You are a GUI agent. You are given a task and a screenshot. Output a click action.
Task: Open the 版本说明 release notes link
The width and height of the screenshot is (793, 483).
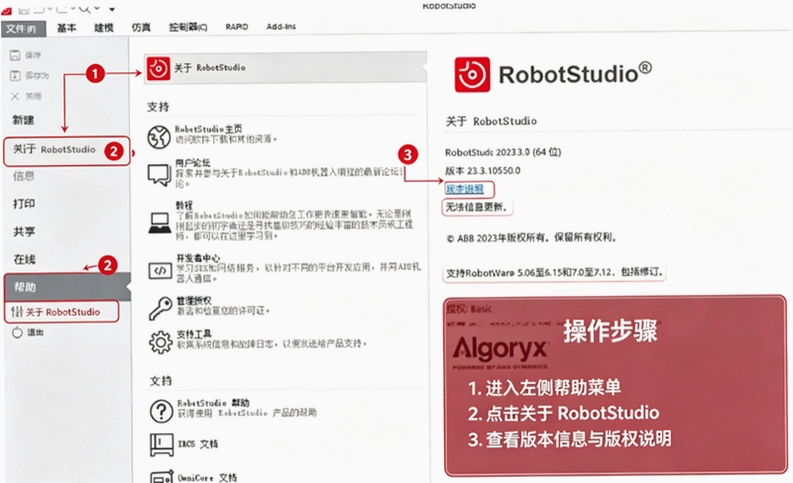click(x=464, y=189)
